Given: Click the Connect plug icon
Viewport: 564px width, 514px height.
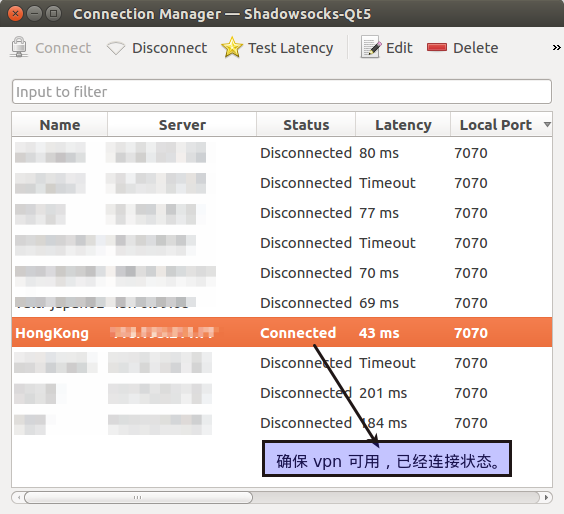Looking at the screenshot, I should [19, 47].
